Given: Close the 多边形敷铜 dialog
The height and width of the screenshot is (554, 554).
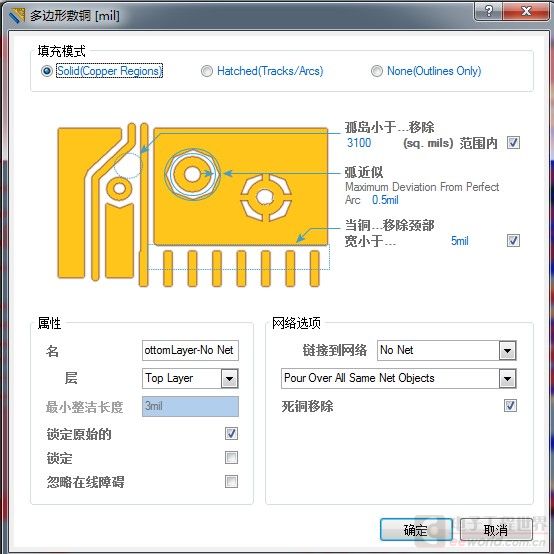Looking at the screenshot, I should tap(526, 11).
